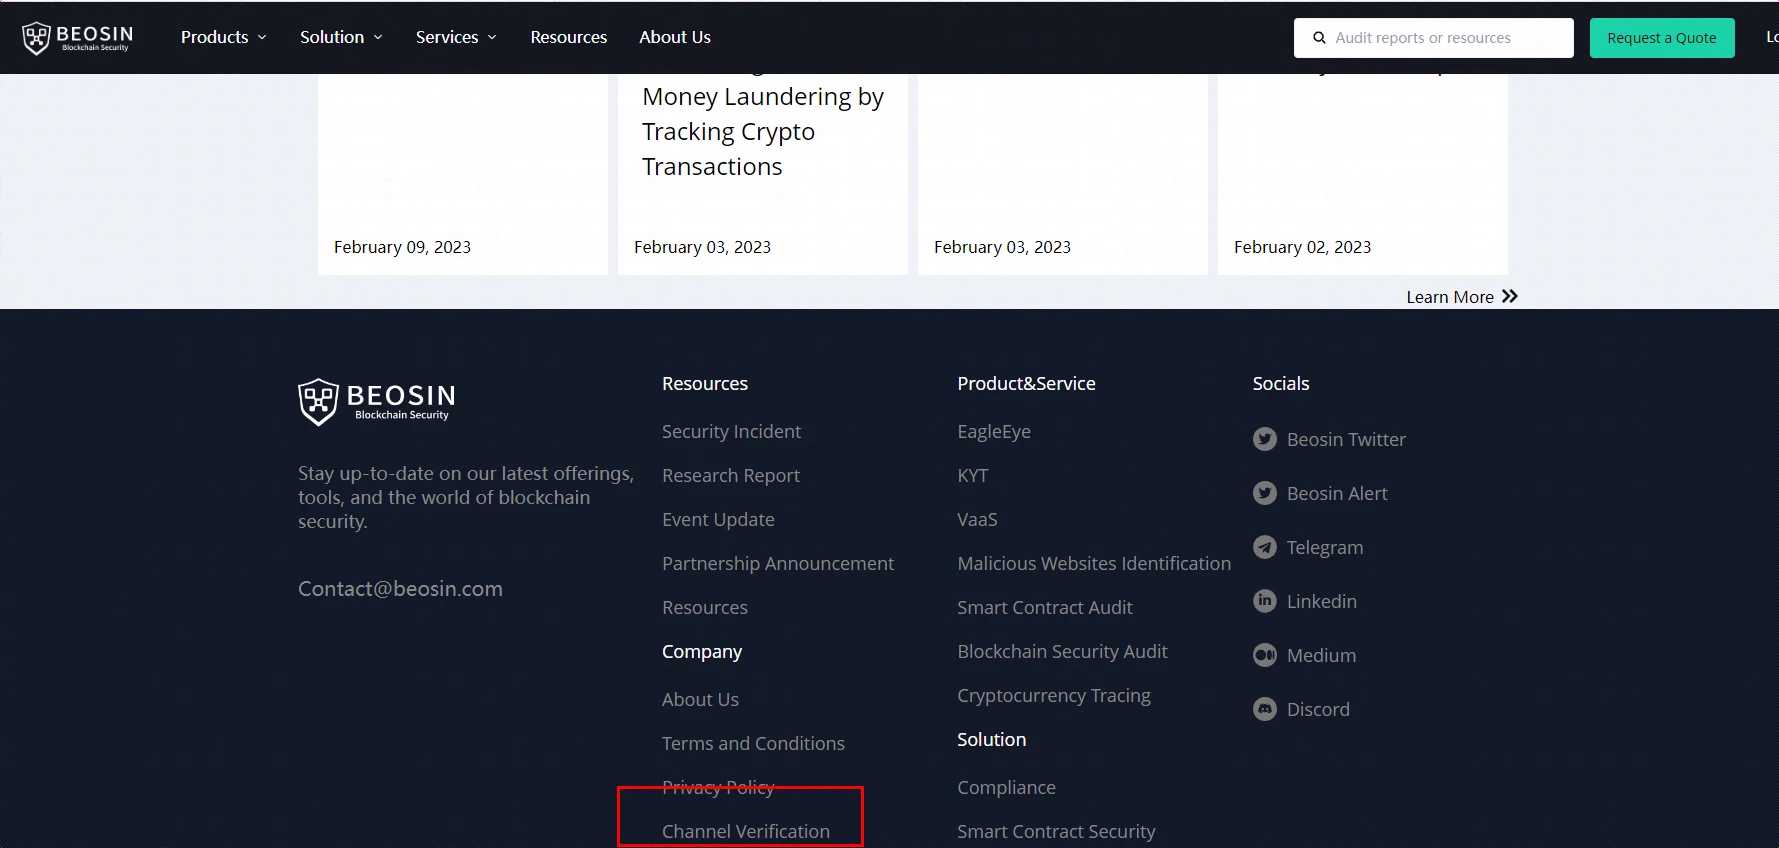Click the Request a Quote button
The height and width of the screenshot is (848, 1779).
[x=1662, y=38]
